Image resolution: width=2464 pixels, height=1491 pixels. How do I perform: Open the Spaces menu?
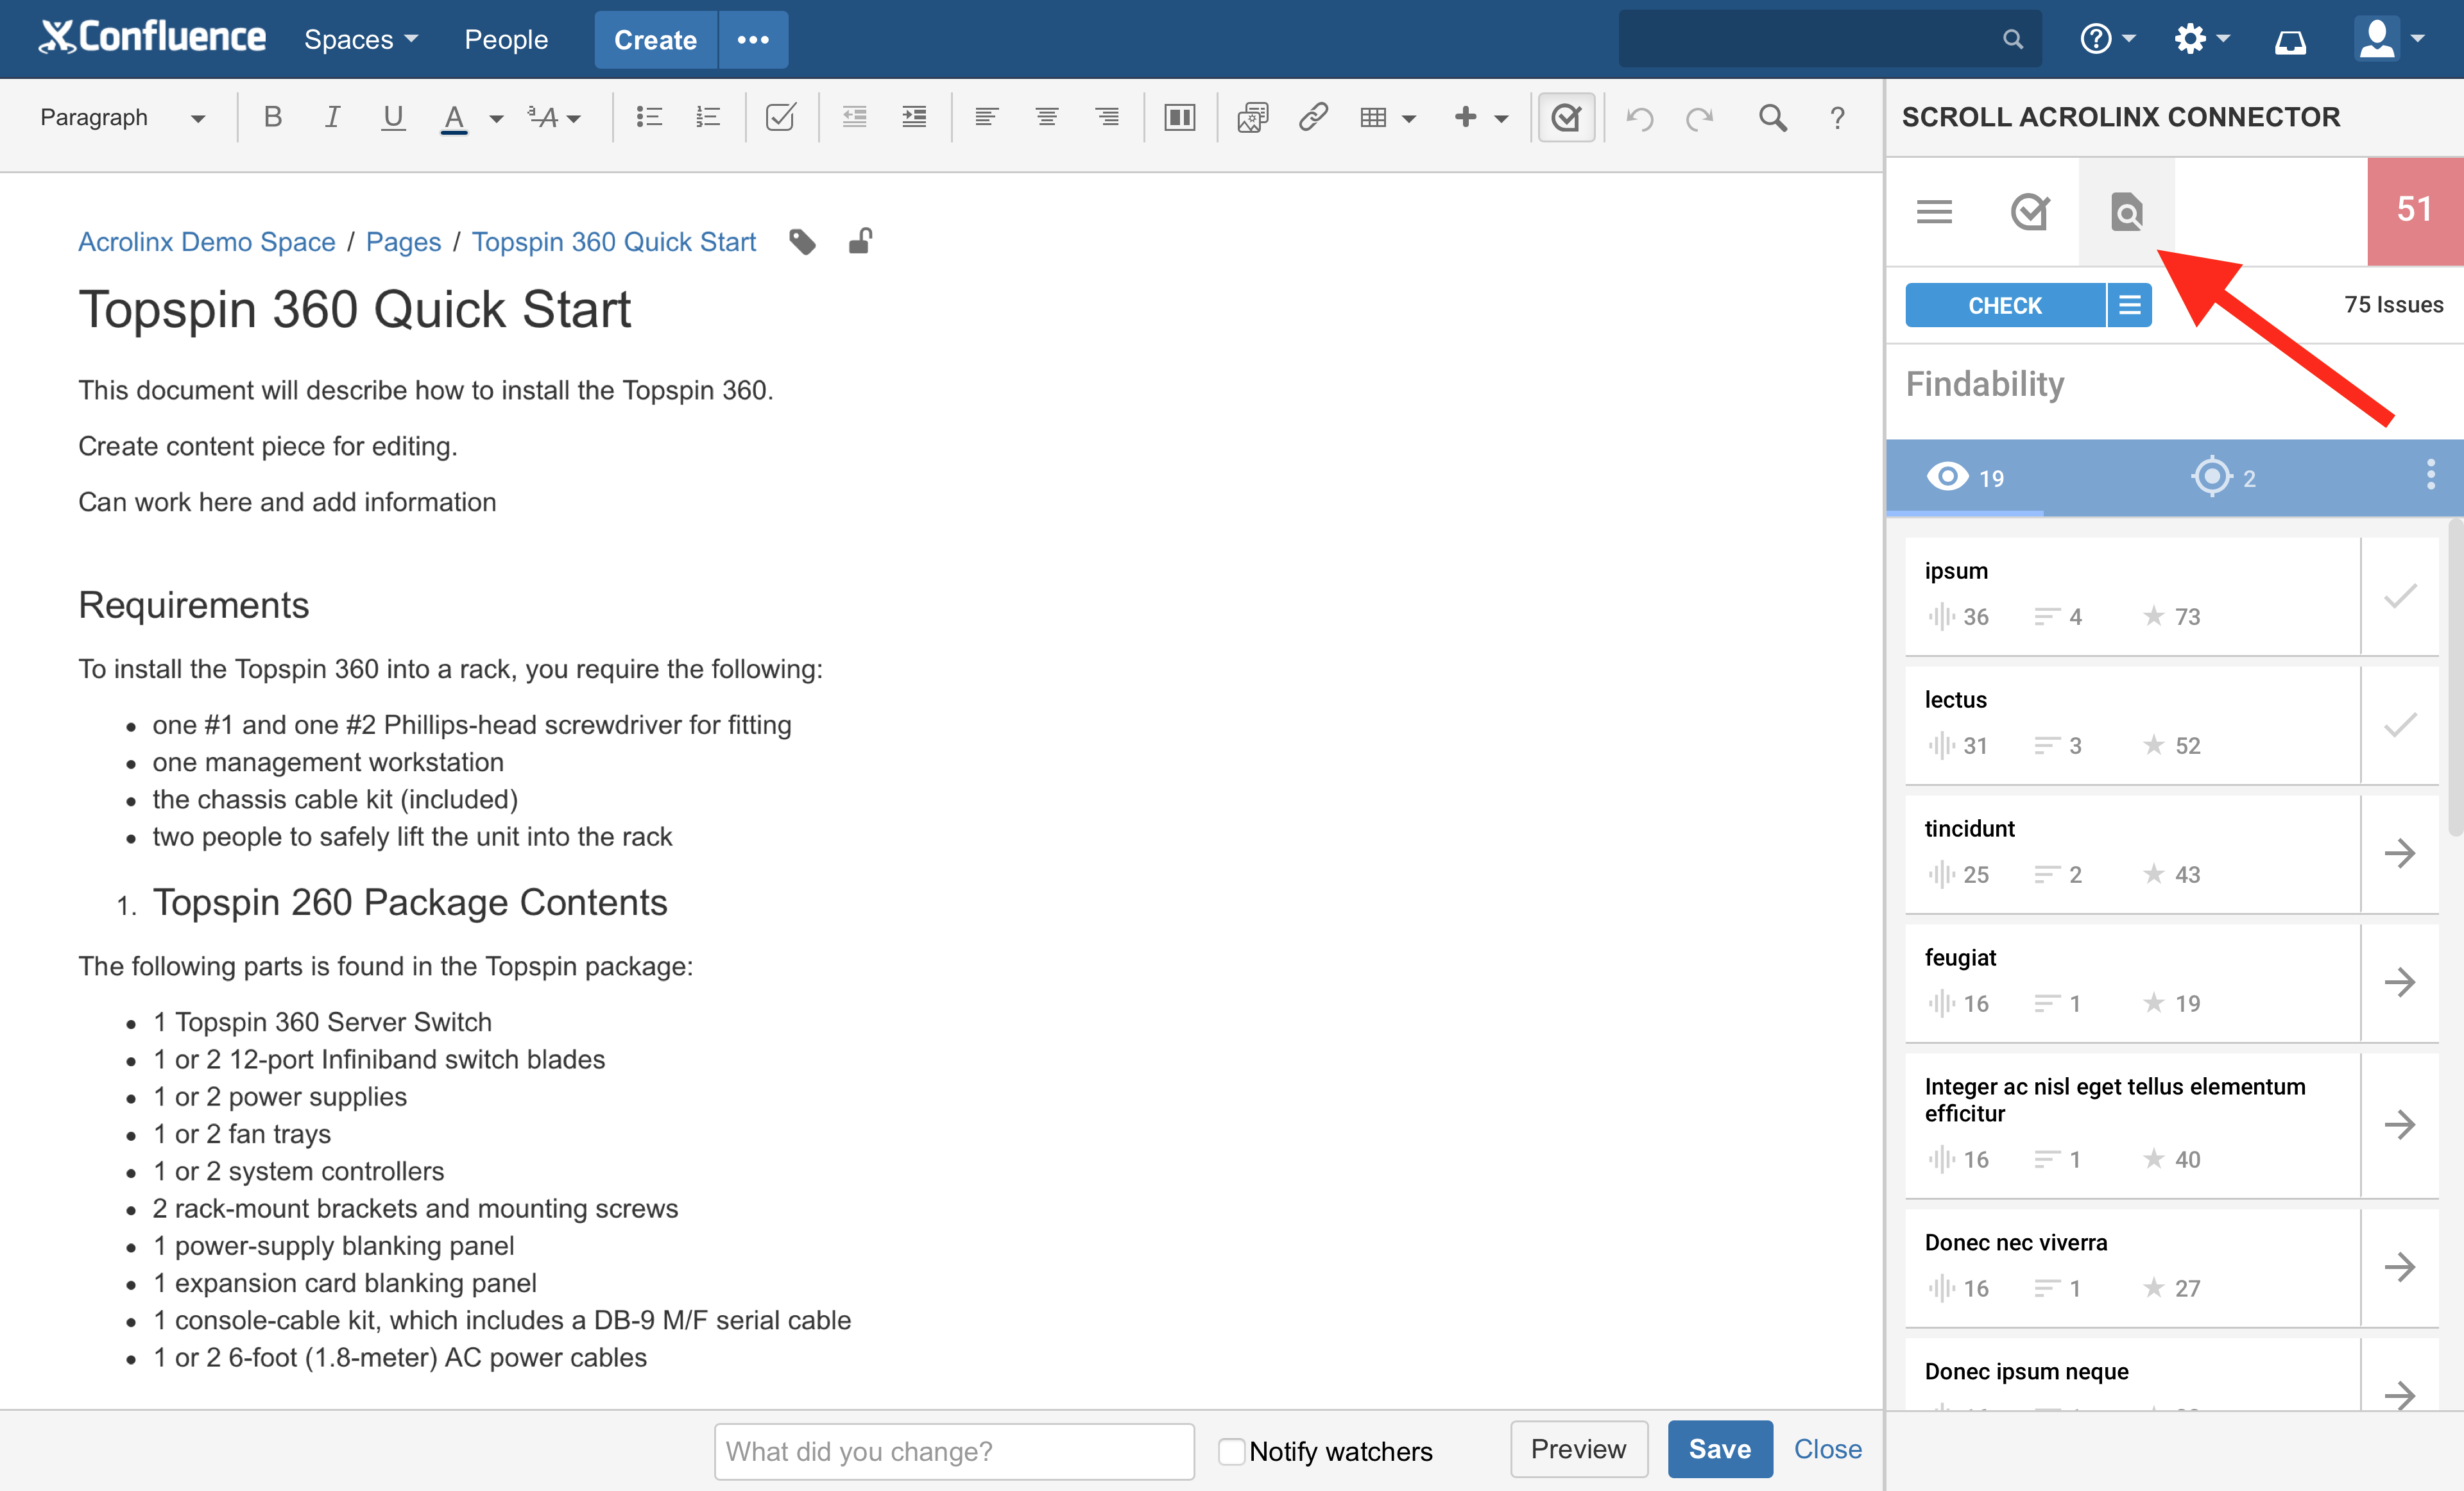click(360, 39)
